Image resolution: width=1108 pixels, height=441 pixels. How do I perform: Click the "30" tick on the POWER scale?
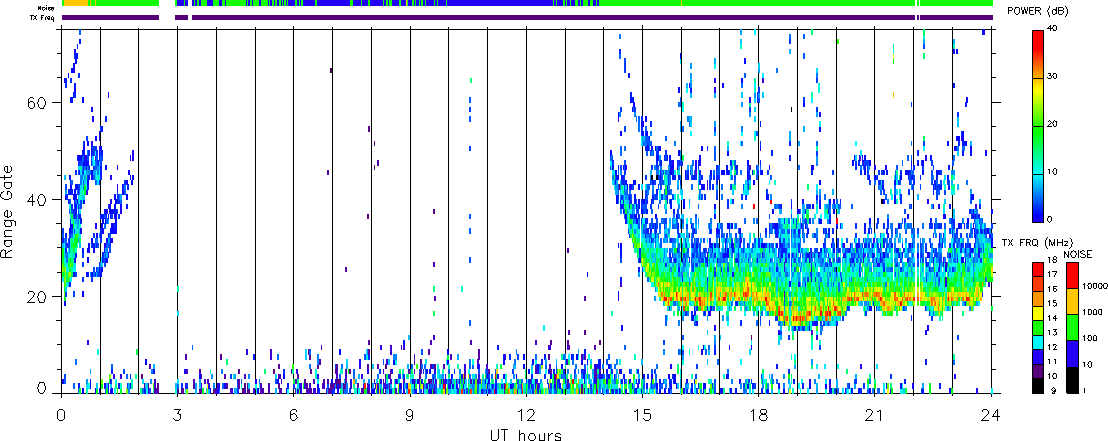[x=1054, y=77]
